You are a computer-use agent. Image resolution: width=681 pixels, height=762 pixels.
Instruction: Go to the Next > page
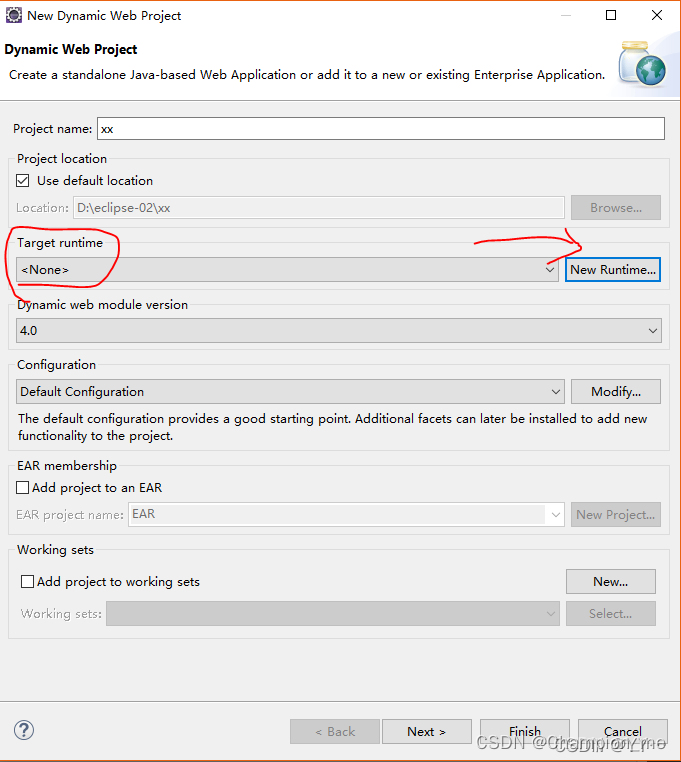427,731
